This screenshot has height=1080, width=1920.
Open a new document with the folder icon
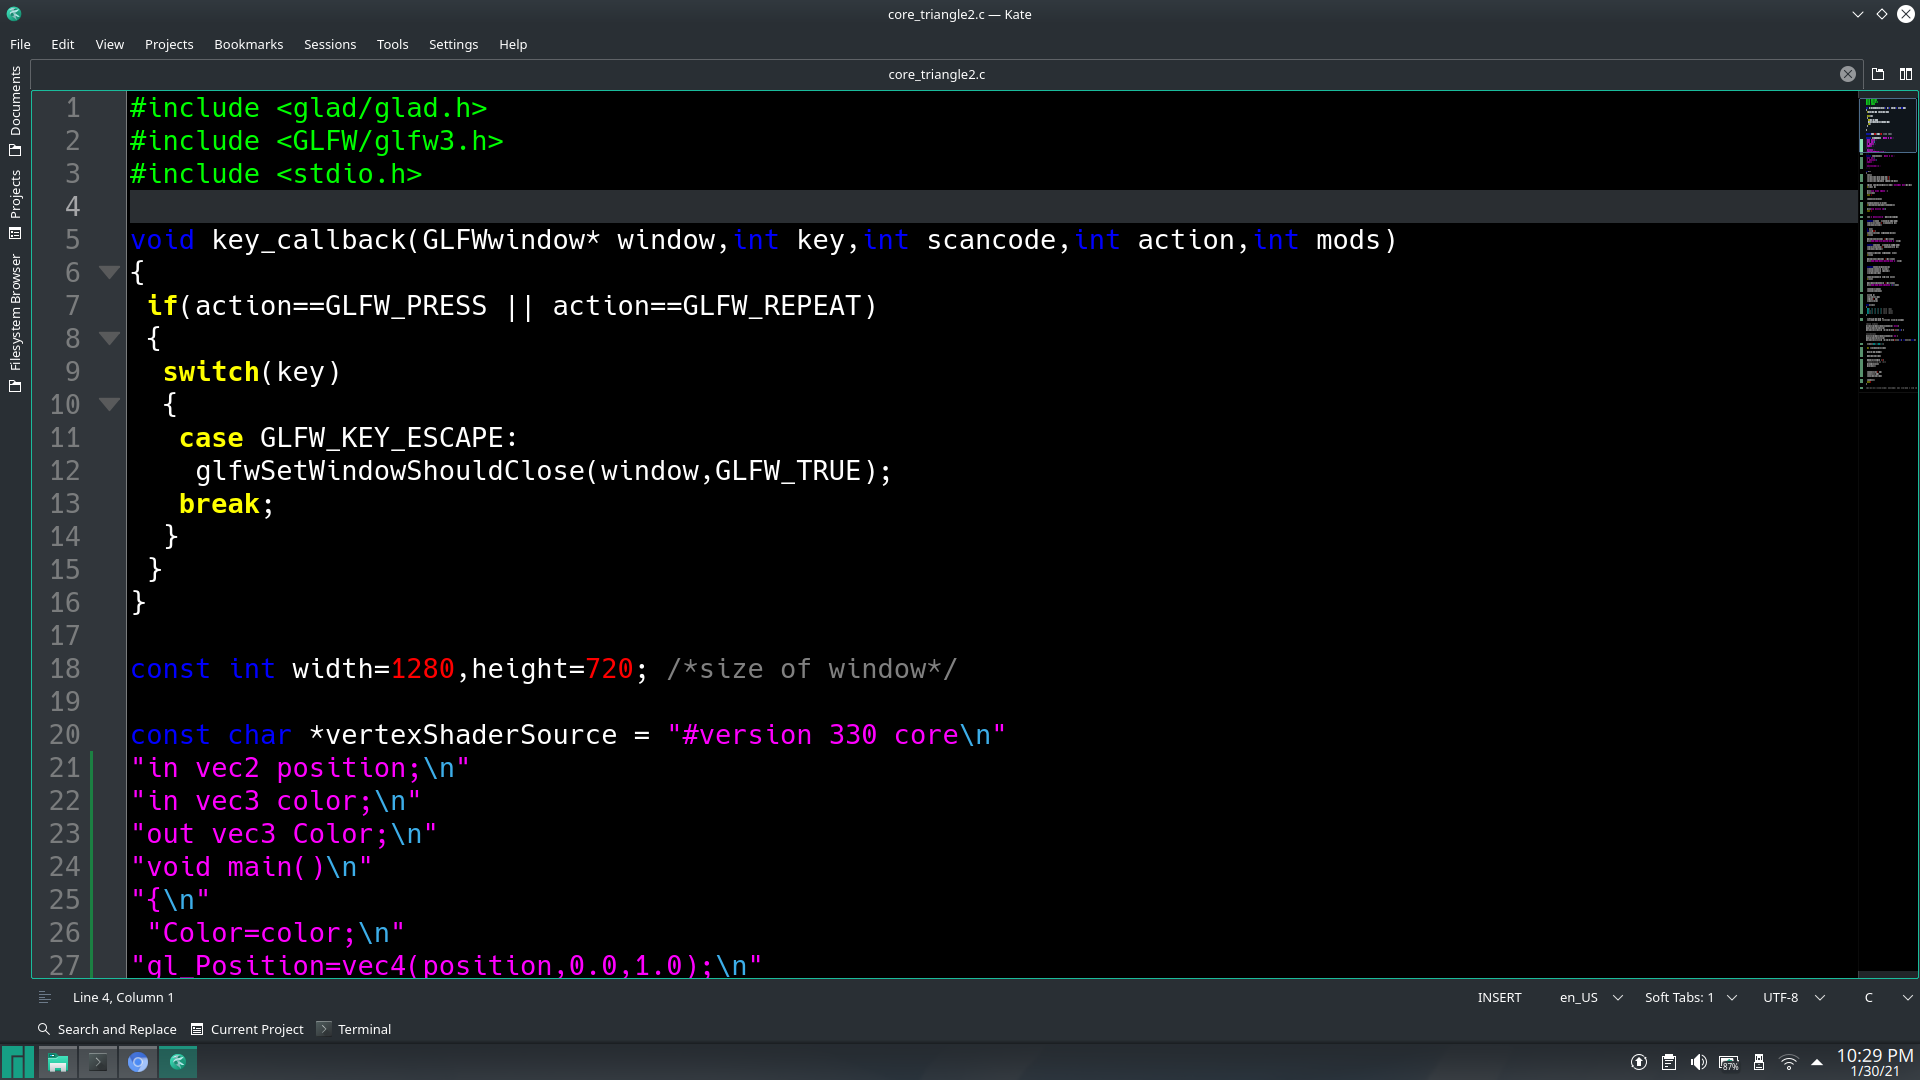pos(1878,73)
